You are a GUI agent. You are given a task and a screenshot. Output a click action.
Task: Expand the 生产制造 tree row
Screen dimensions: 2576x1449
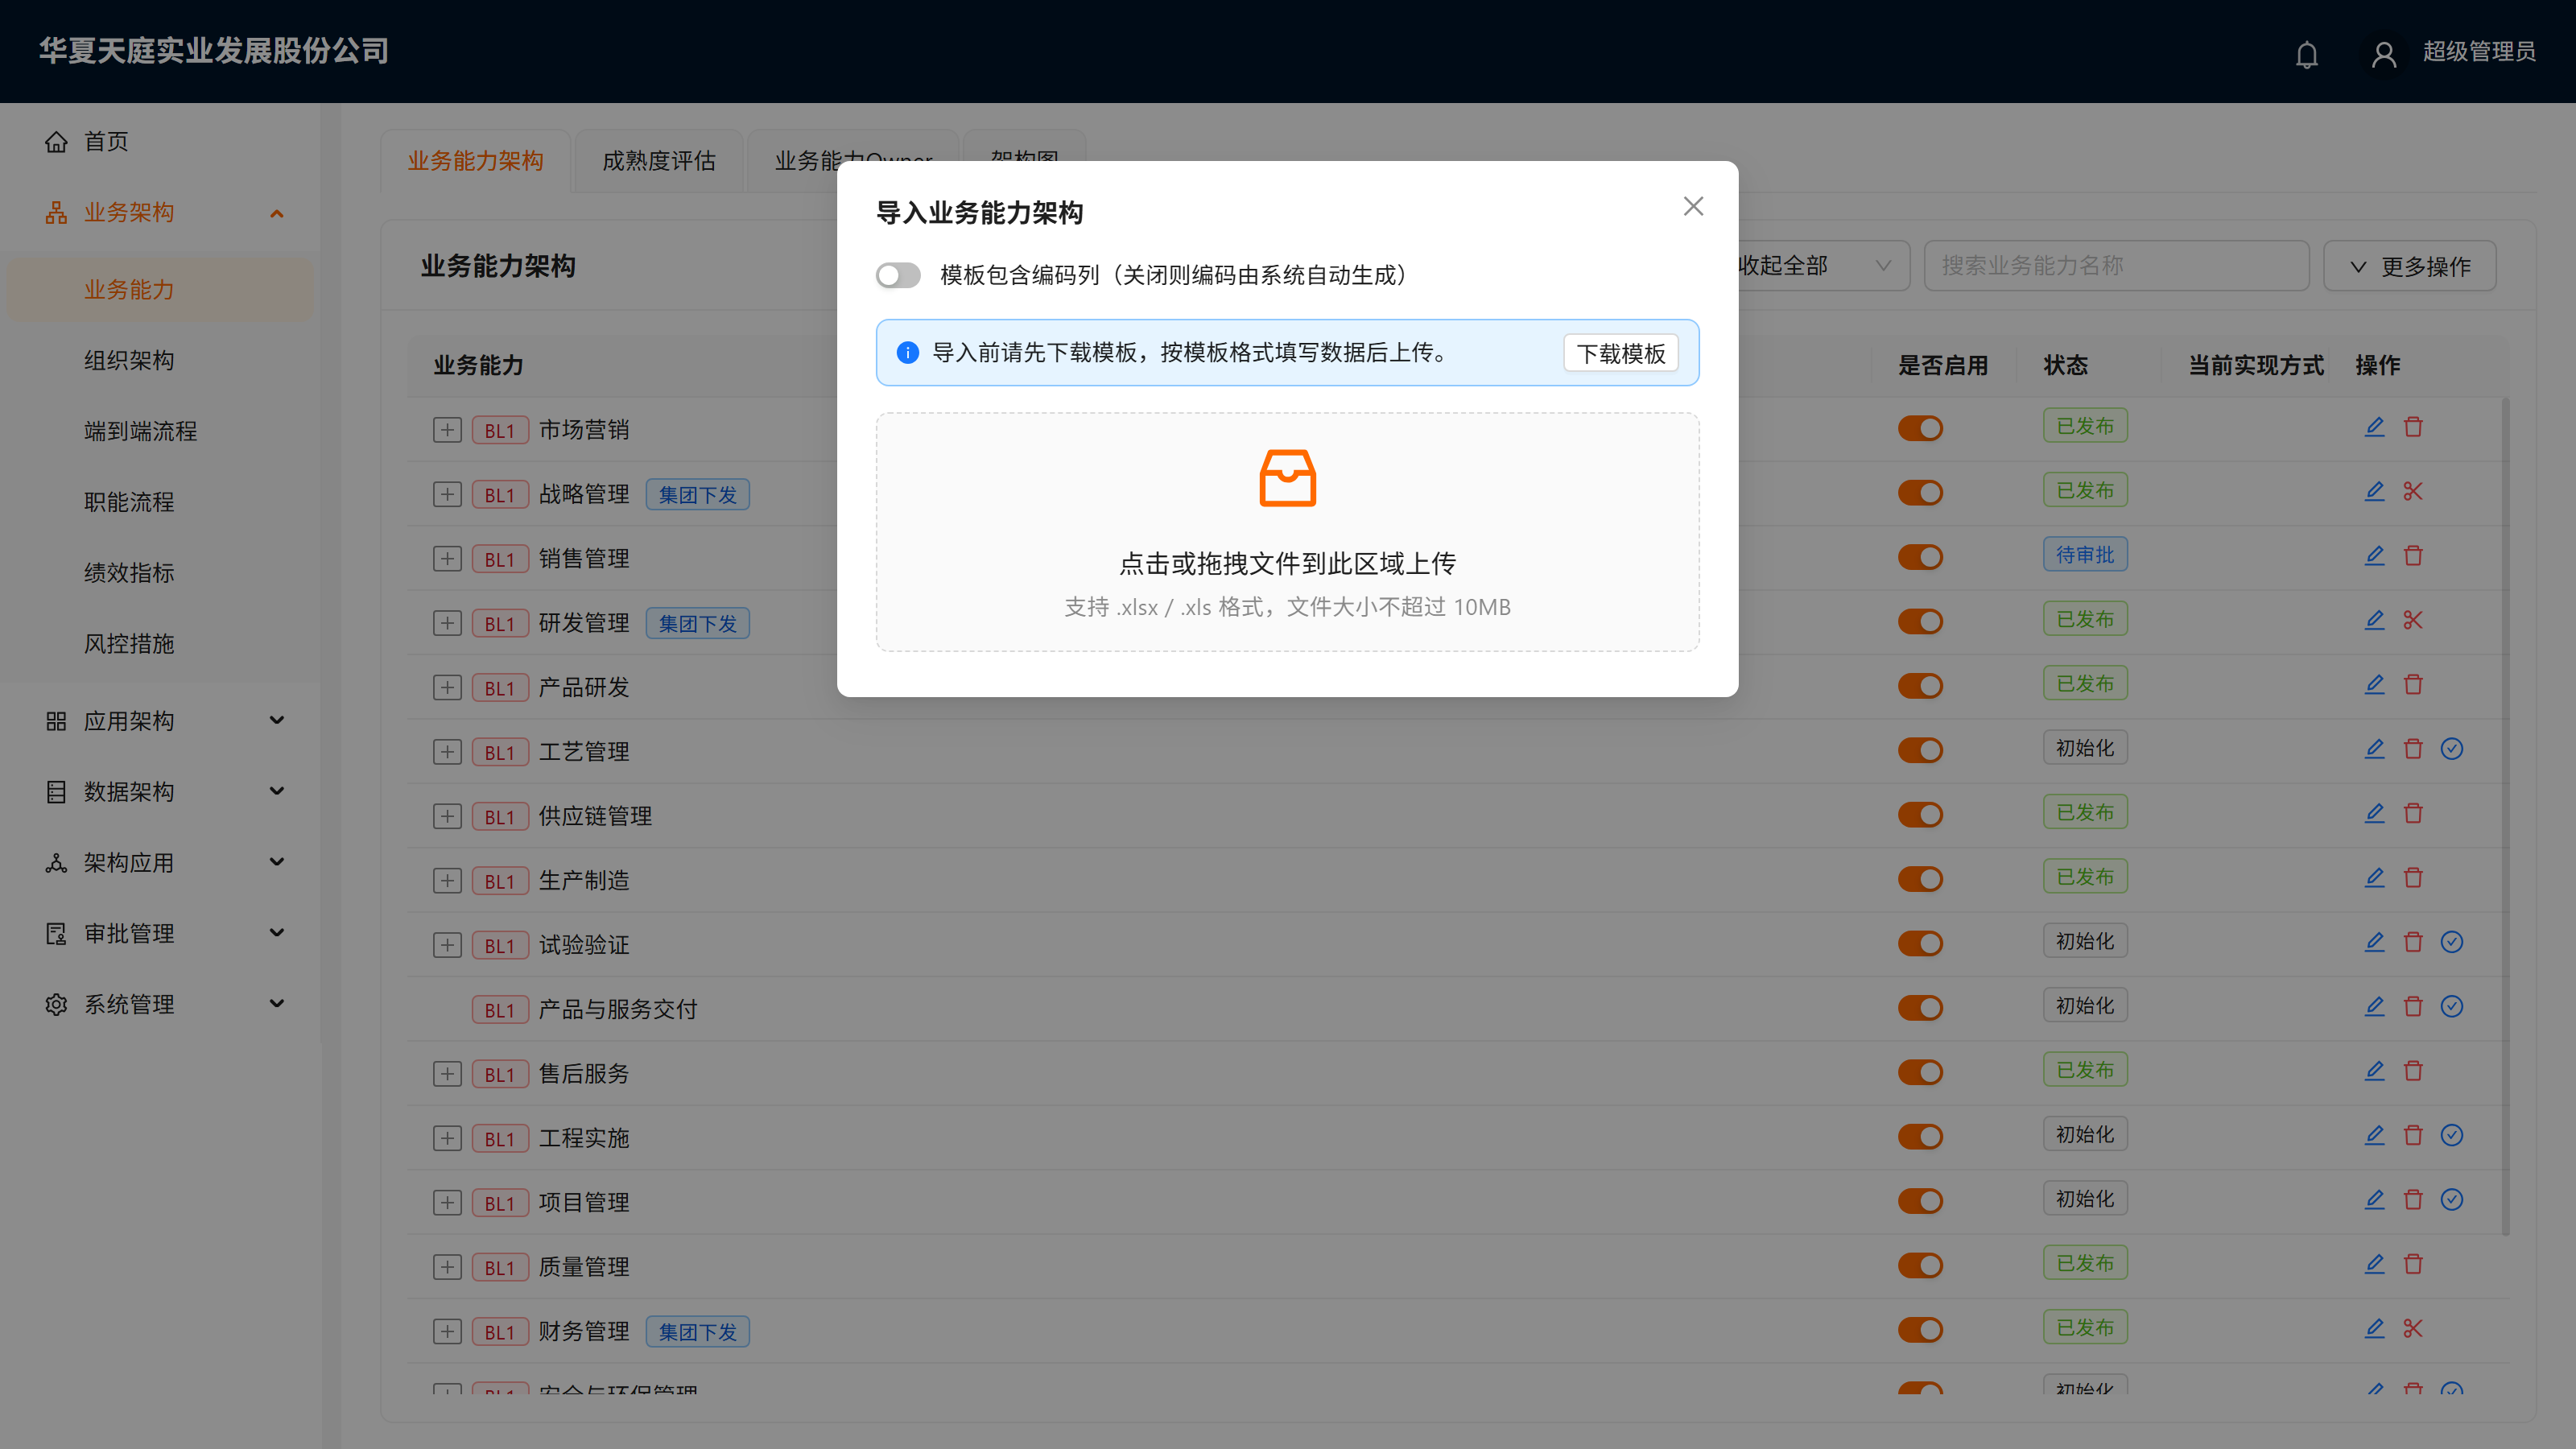click(x=447, y=881)
